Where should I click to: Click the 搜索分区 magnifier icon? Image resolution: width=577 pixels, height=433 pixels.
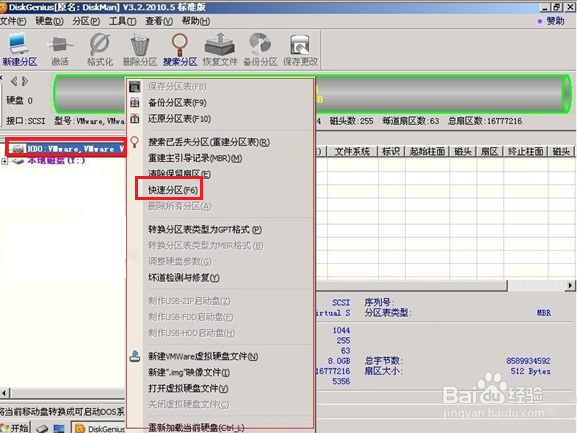(180, 49)
